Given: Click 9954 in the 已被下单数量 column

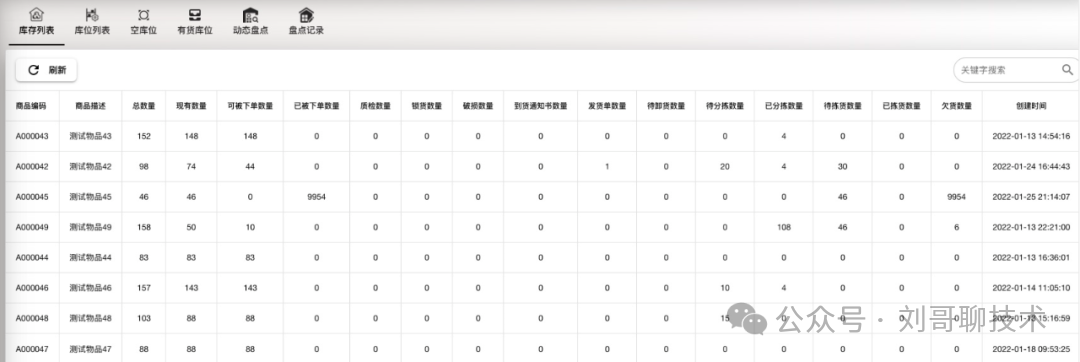Looking at the screenshot, I should 316,197.
